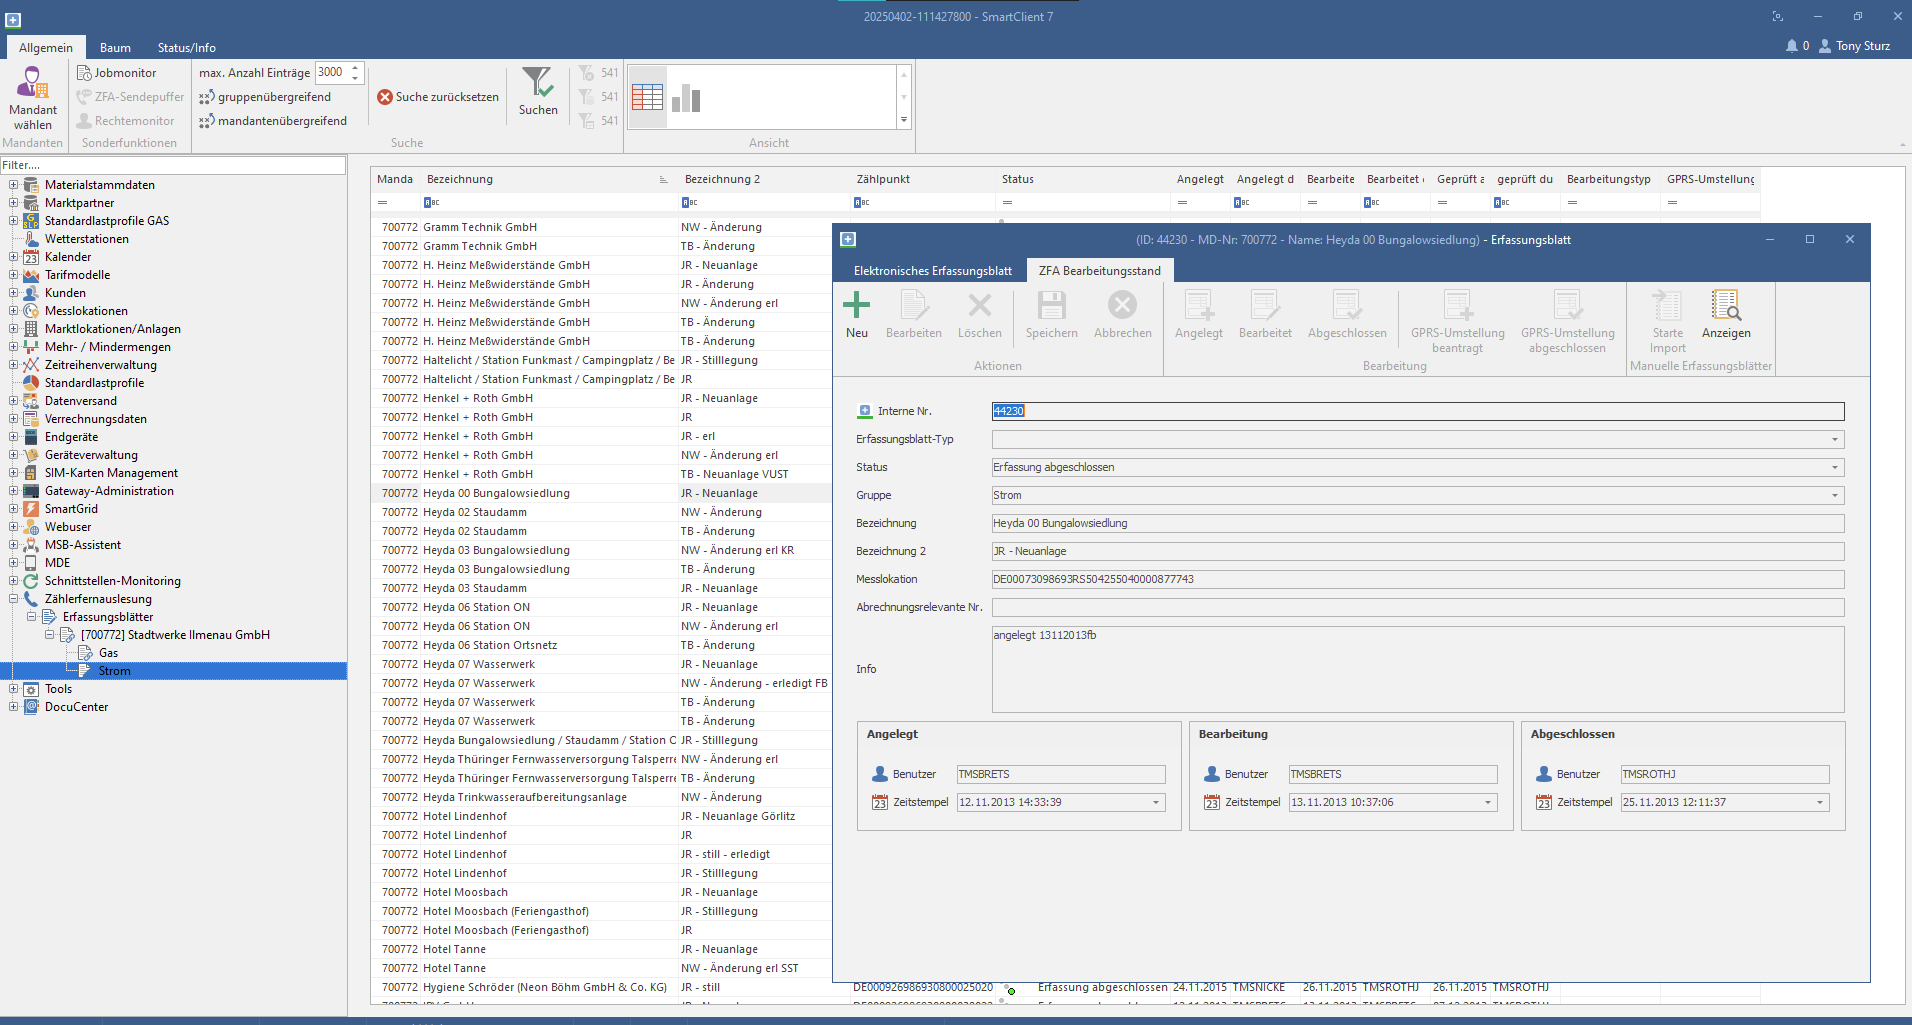Increase max. Anzahl Einträge spinner value
Screen dimensions: 1912x1025
355,68
